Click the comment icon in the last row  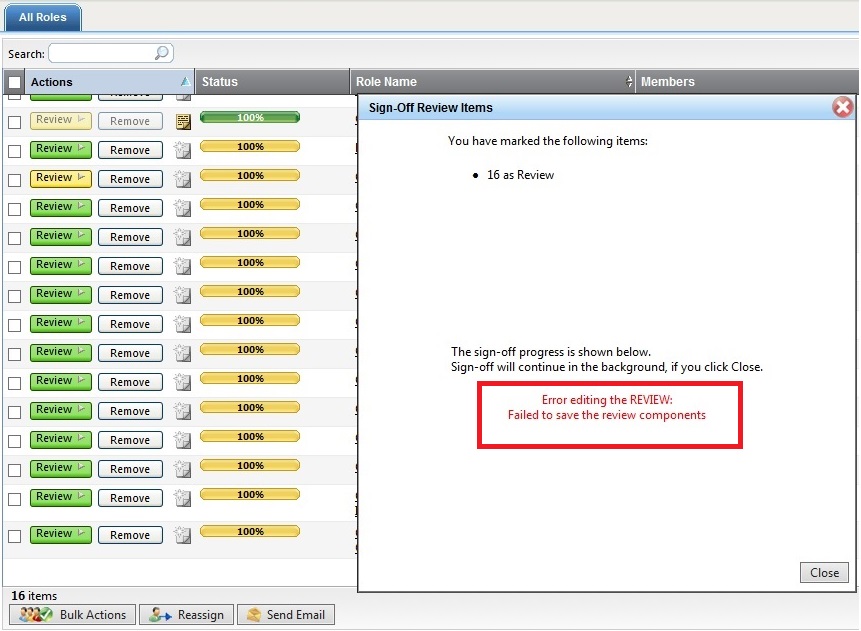[182, 535]
